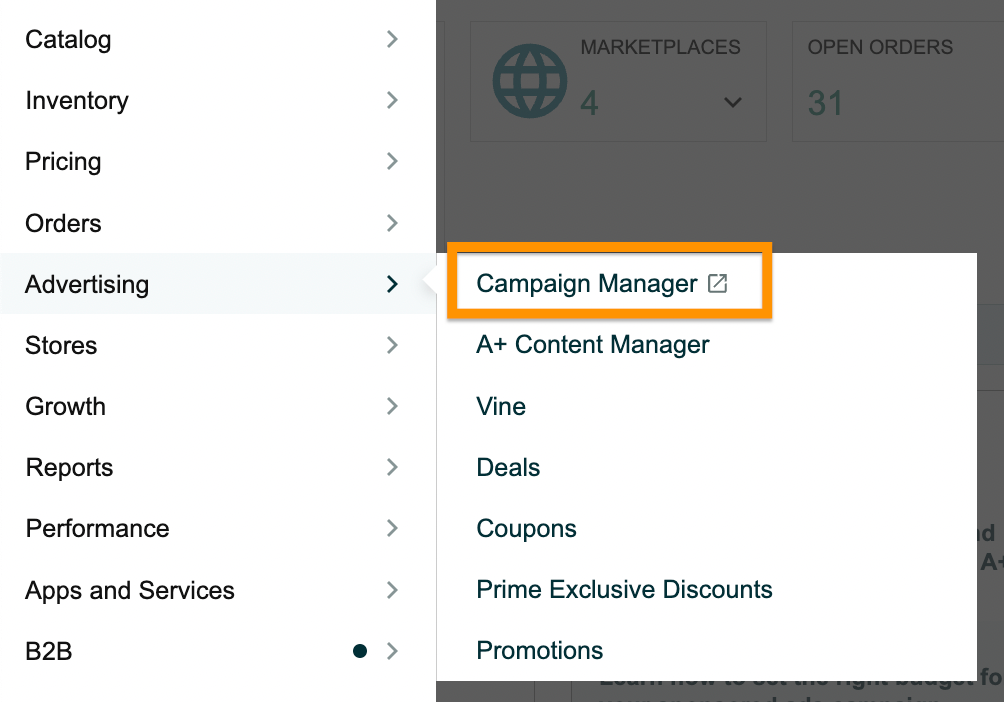Viewport: 1004px width, 702px height.
Task: Select Advertising in the side menu
Action: point(218,284)
